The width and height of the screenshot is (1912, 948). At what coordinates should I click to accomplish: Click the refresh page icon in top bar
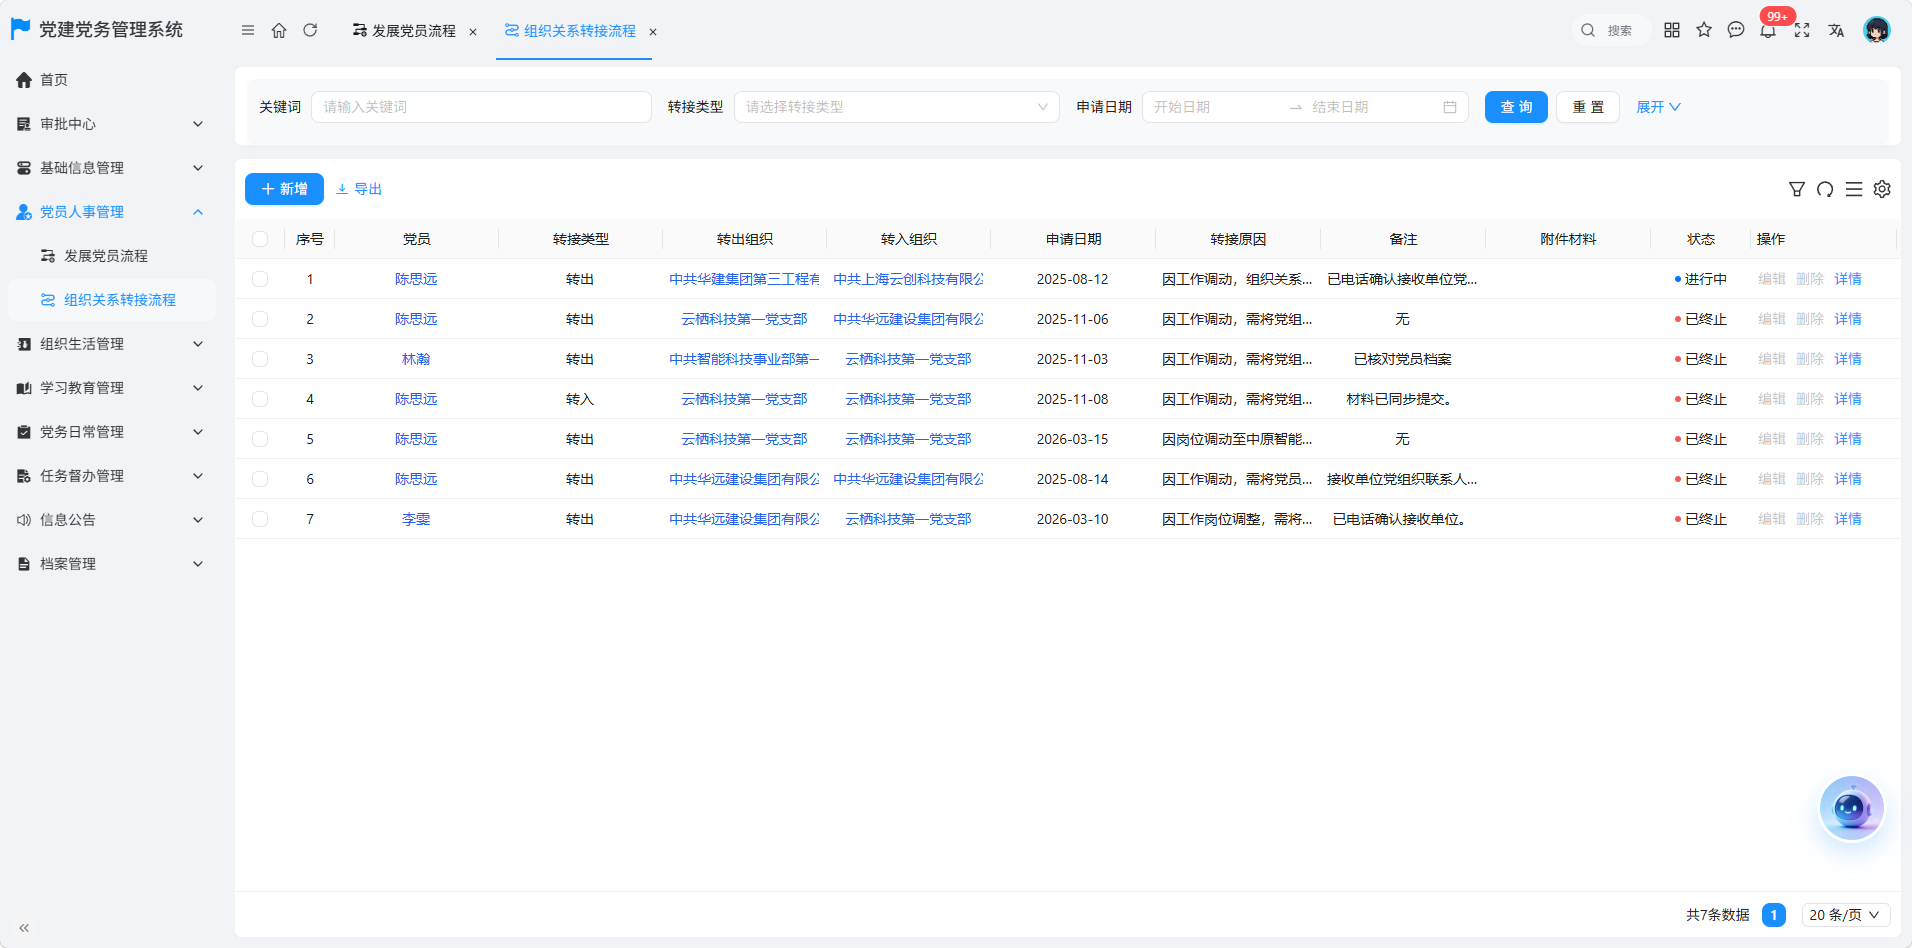[x=310, y=31]
